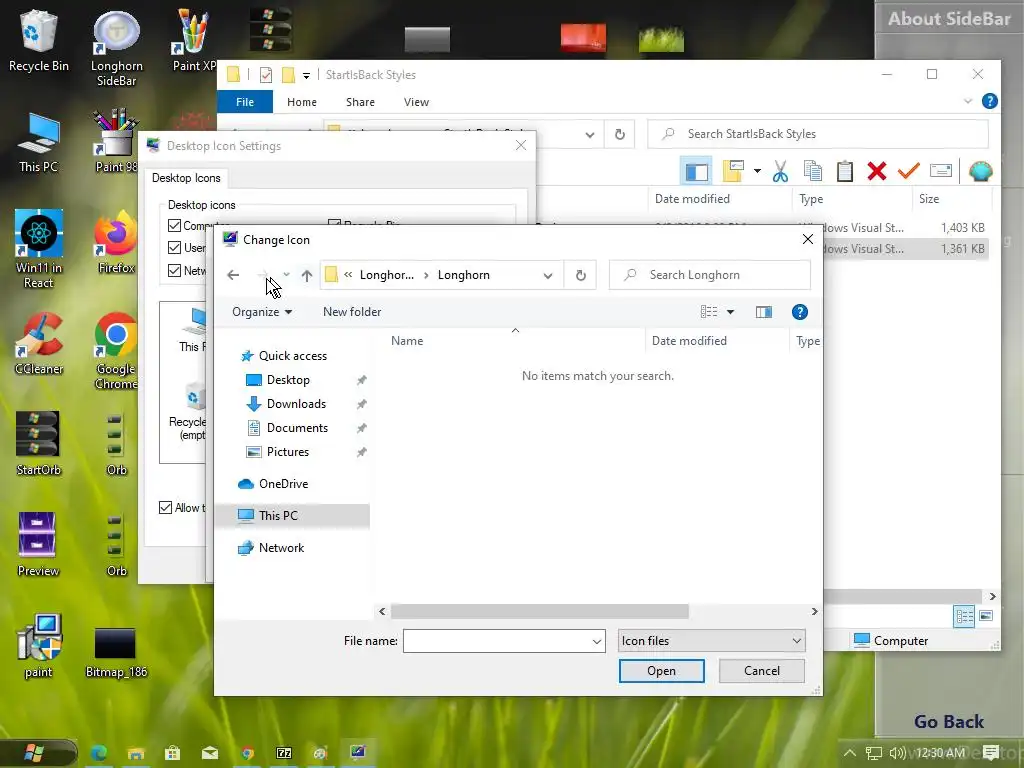
Task: Select OneDrive in the navigation pane
Action: click(283, 484)
